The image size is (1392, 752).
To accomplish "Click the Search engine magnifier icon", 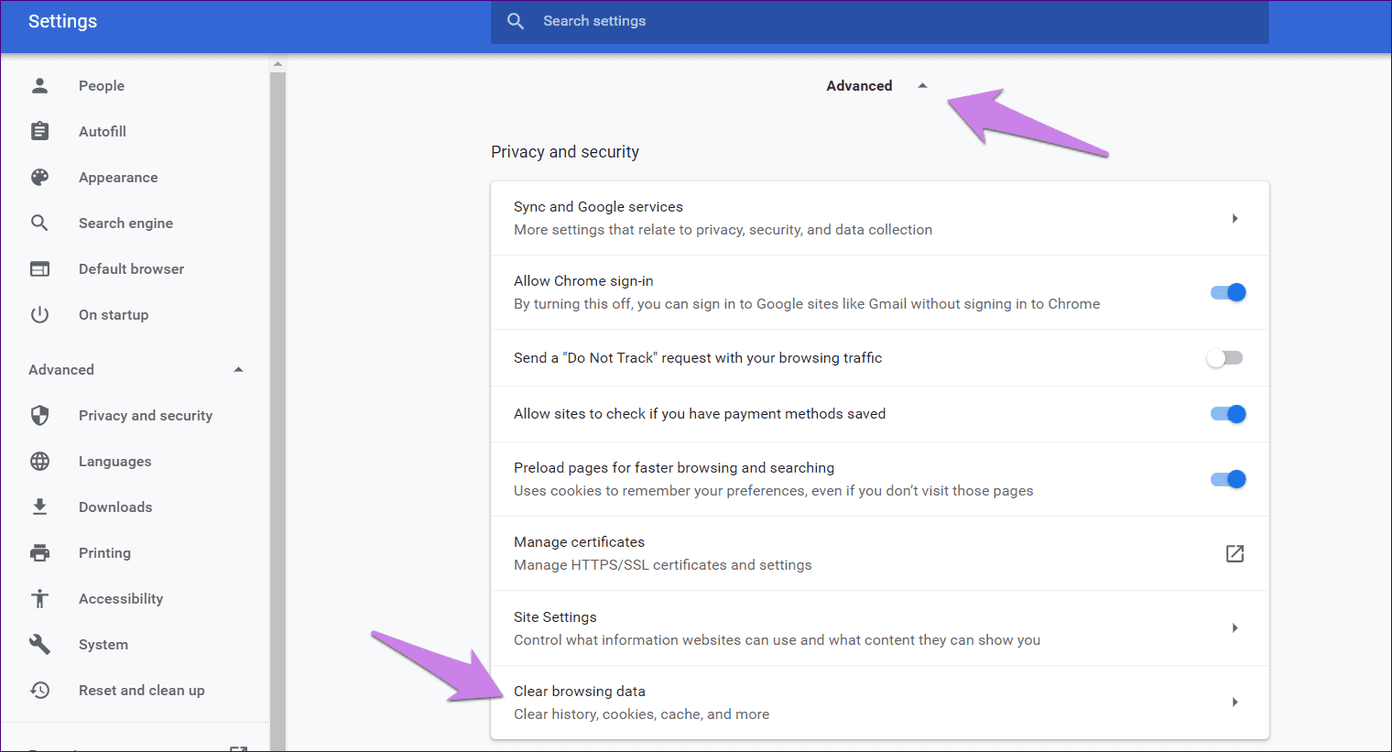I will point(40,223).
